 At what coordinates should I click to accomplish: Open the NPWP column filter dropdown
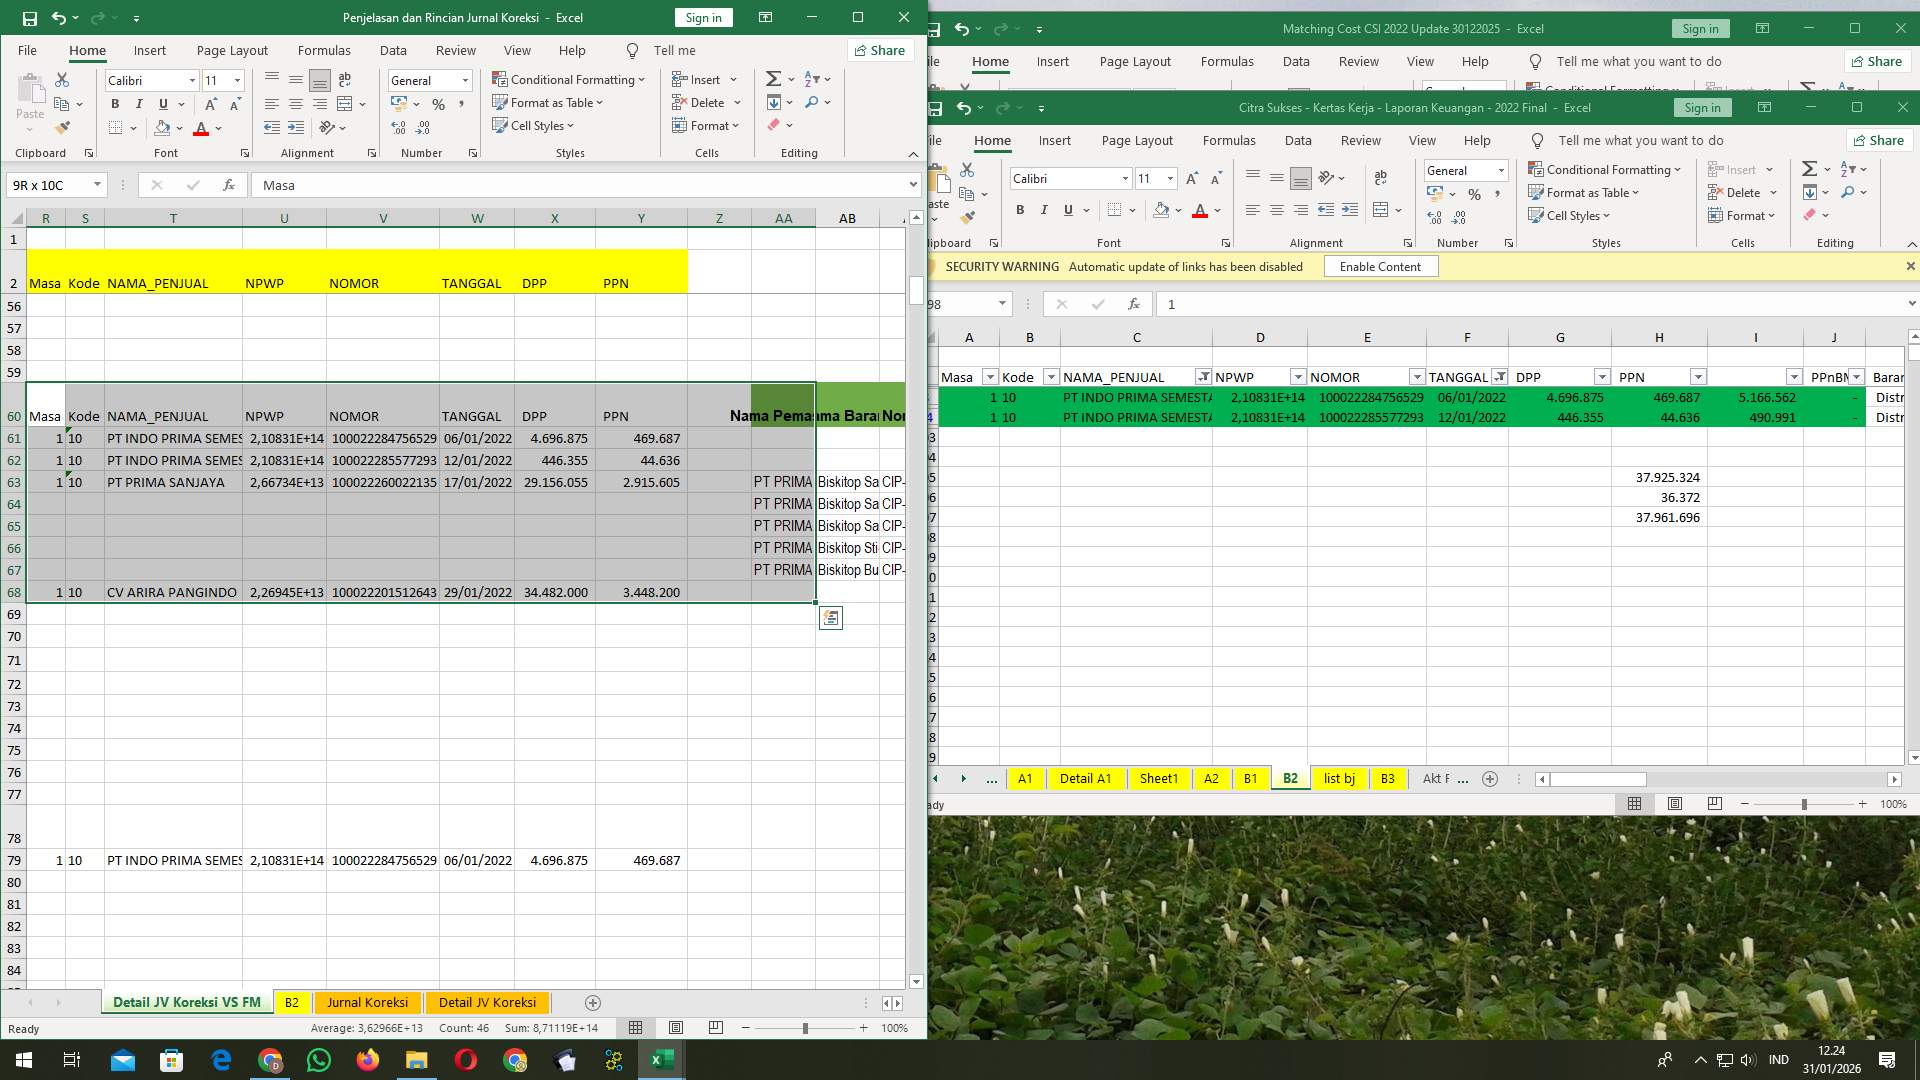[1299, 376]
